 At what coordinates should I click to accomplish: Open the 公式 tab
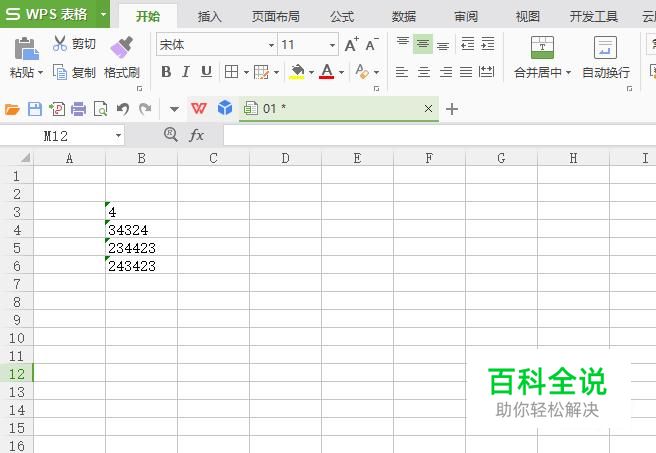pyautogui.click(x=342, y=16)
